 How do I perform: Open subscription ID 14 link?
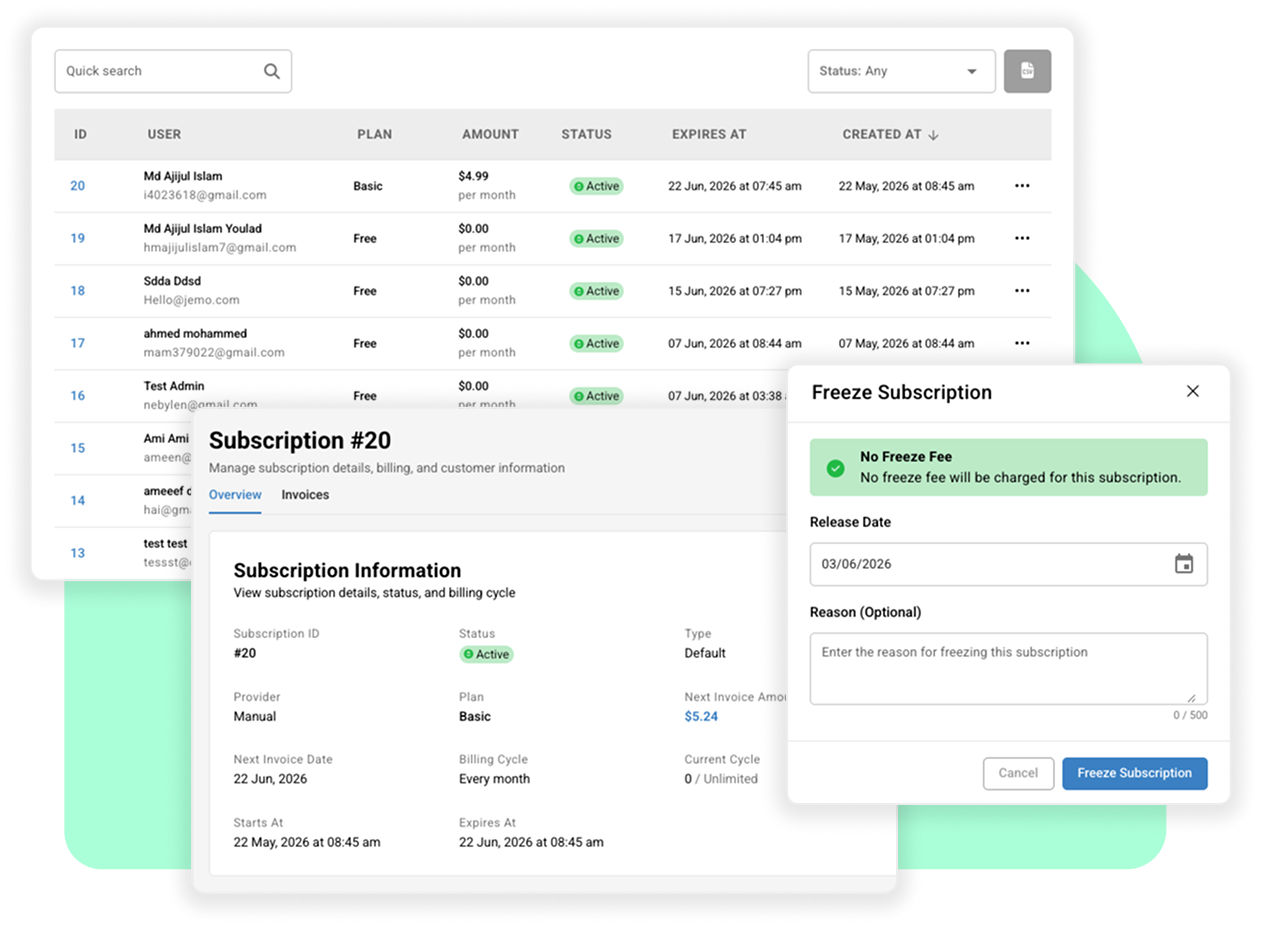pyautogui.click(x=77, y=501)
